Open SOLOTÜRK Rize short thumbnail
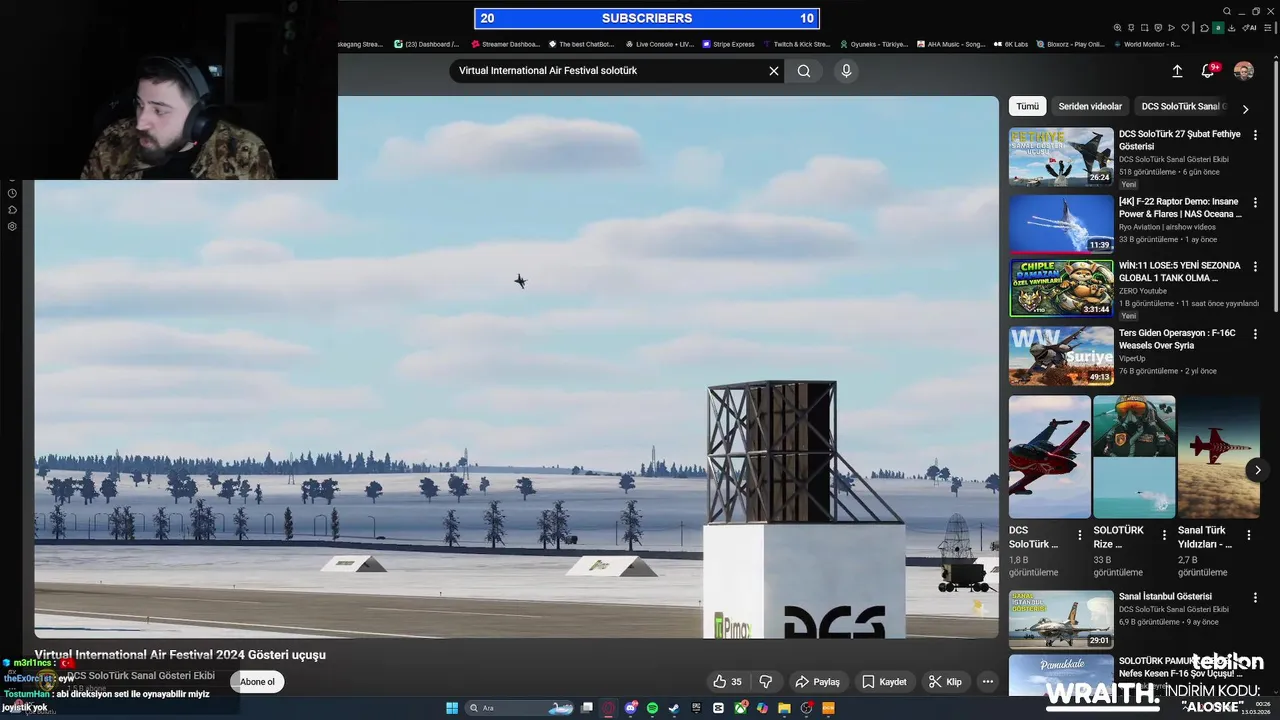This screenshot has width=1280, height=720. pyautogui.click(x=1134, y=457)
